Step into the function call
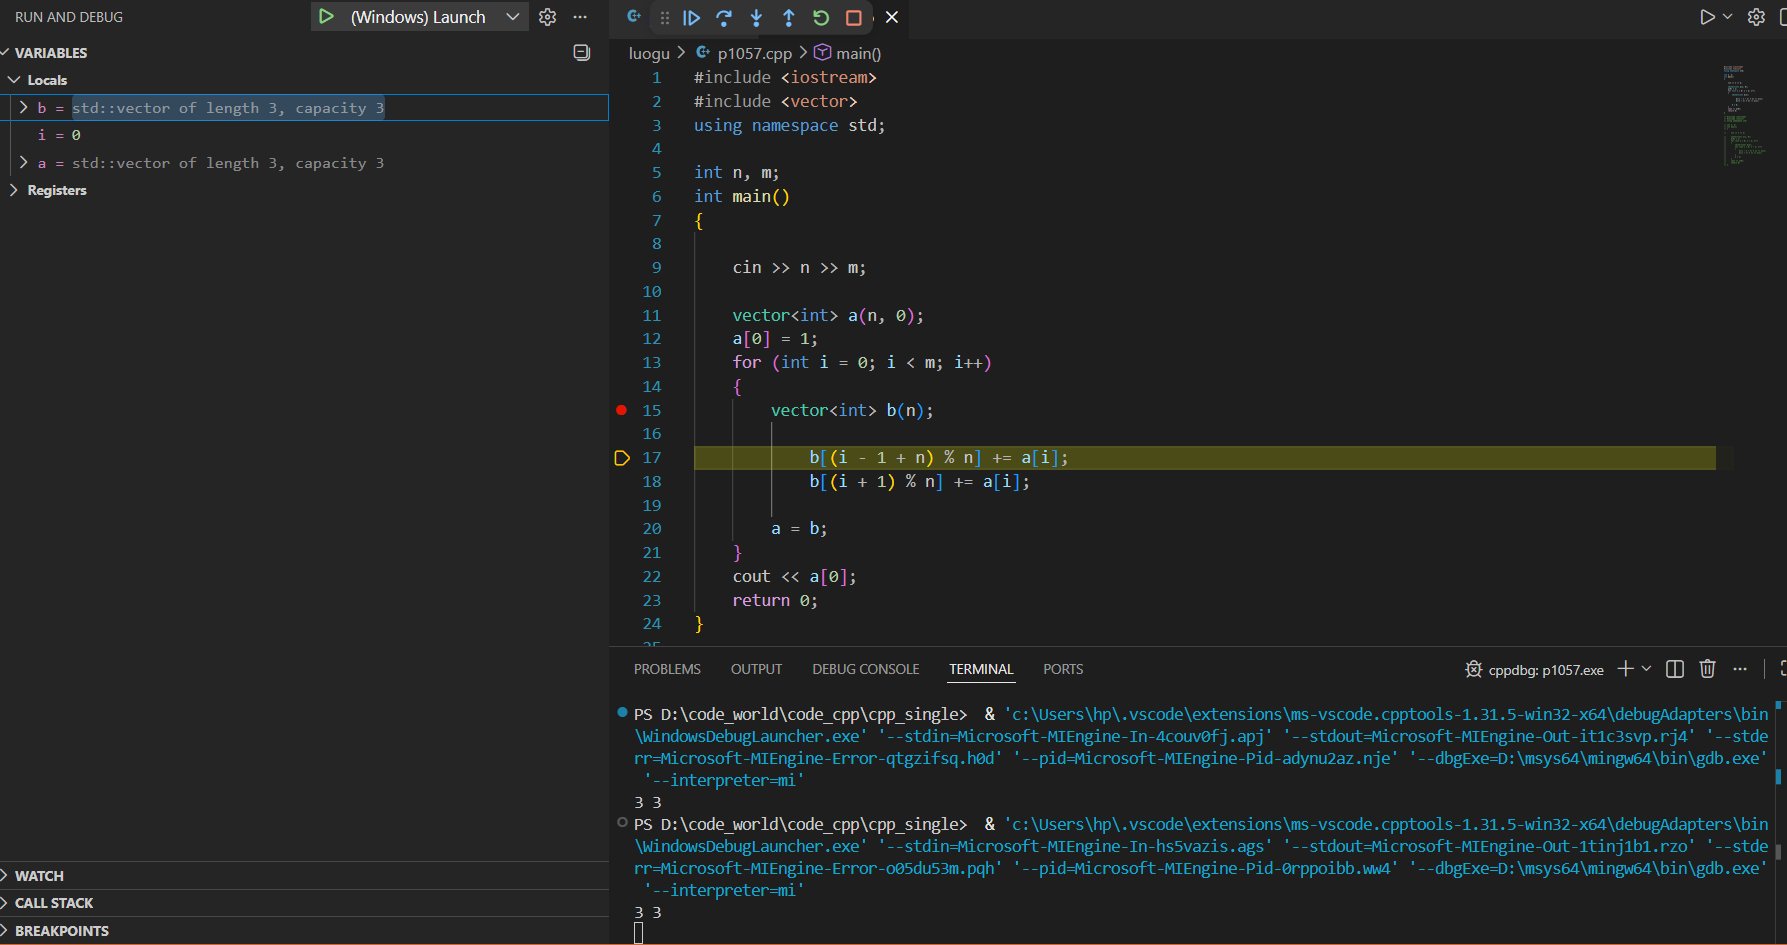Screen dimensions: 1787x945 coord(756,17)
